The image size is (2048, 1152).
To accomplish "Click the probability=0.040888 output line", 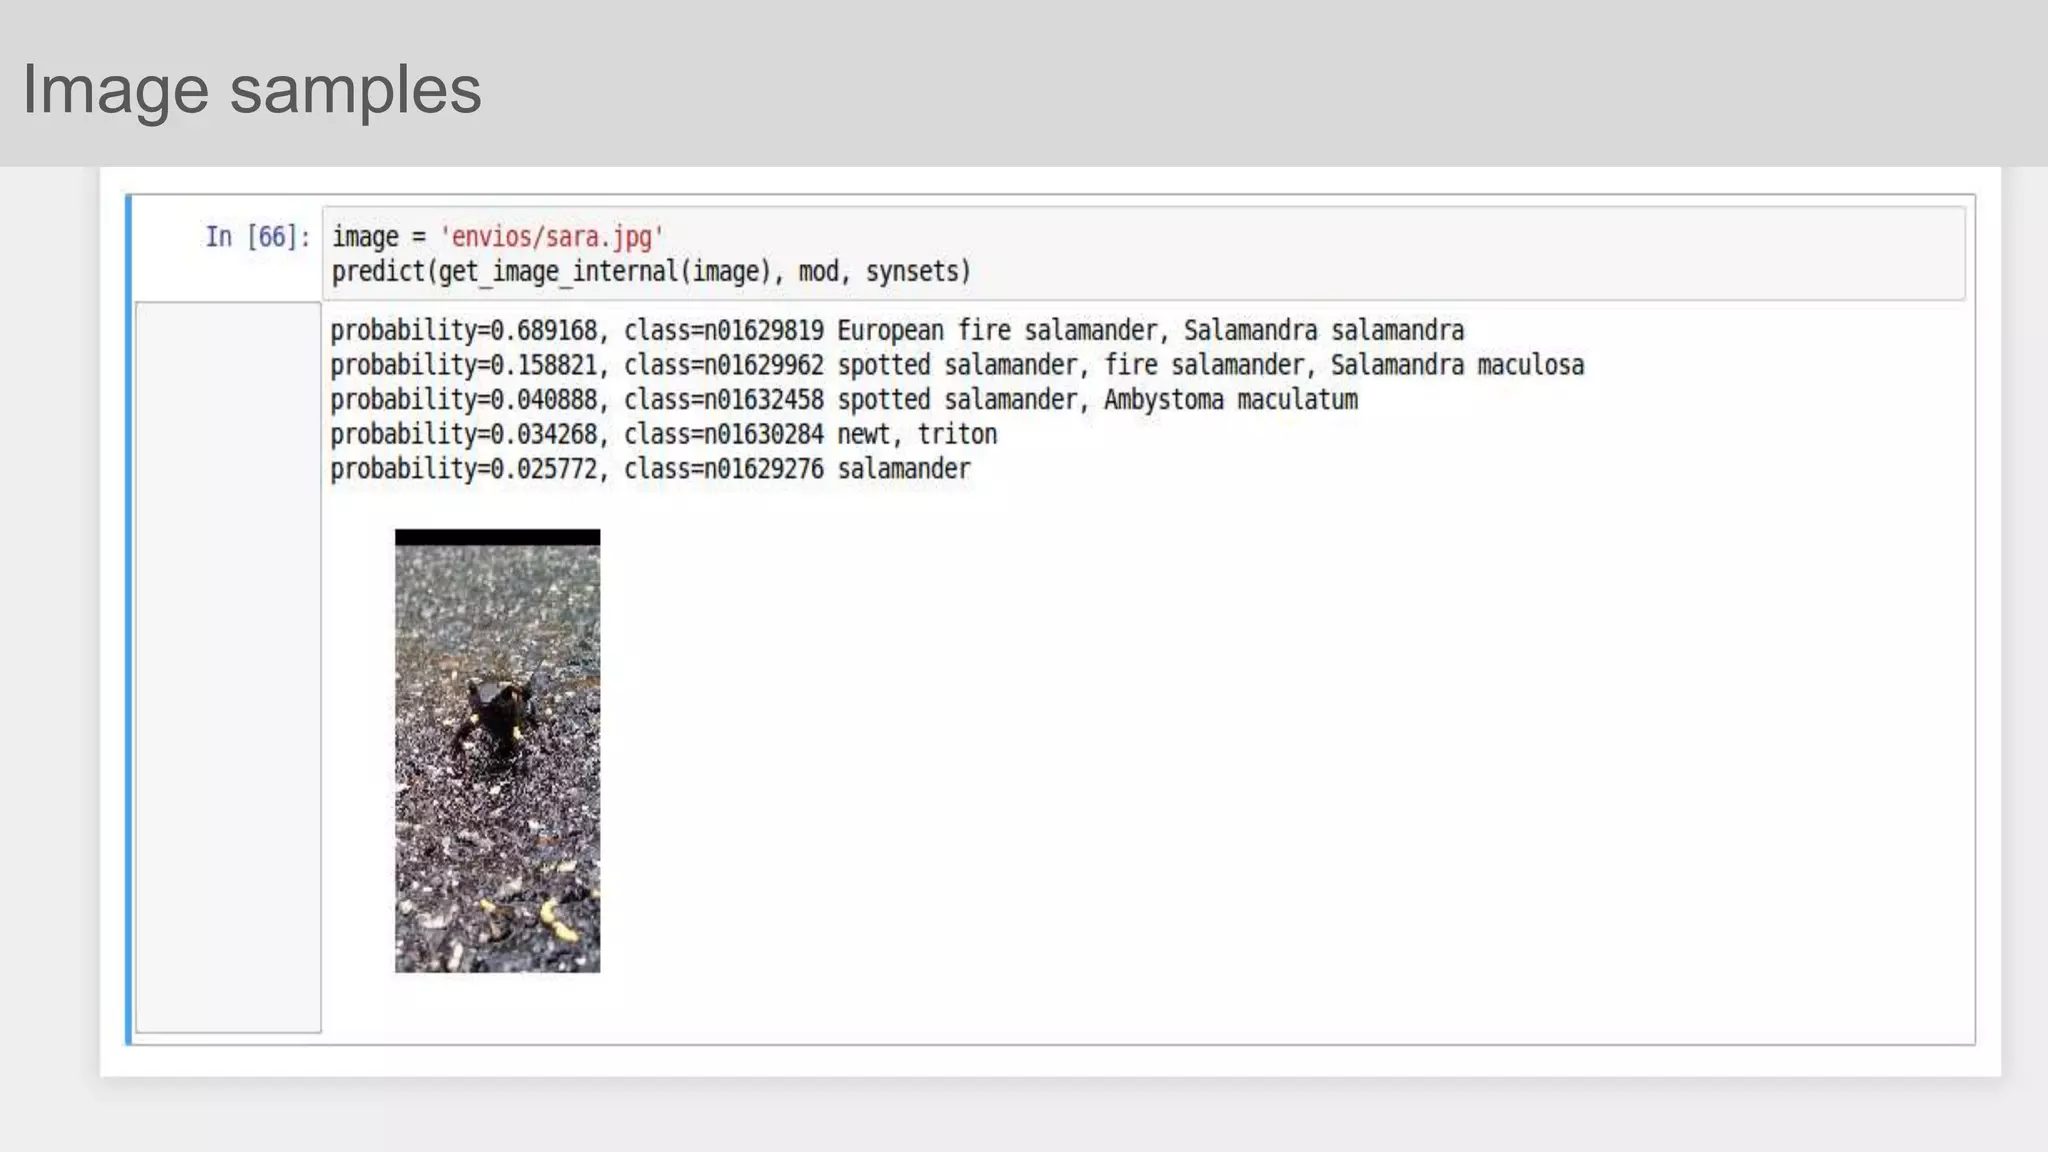I will coord(464,400).
